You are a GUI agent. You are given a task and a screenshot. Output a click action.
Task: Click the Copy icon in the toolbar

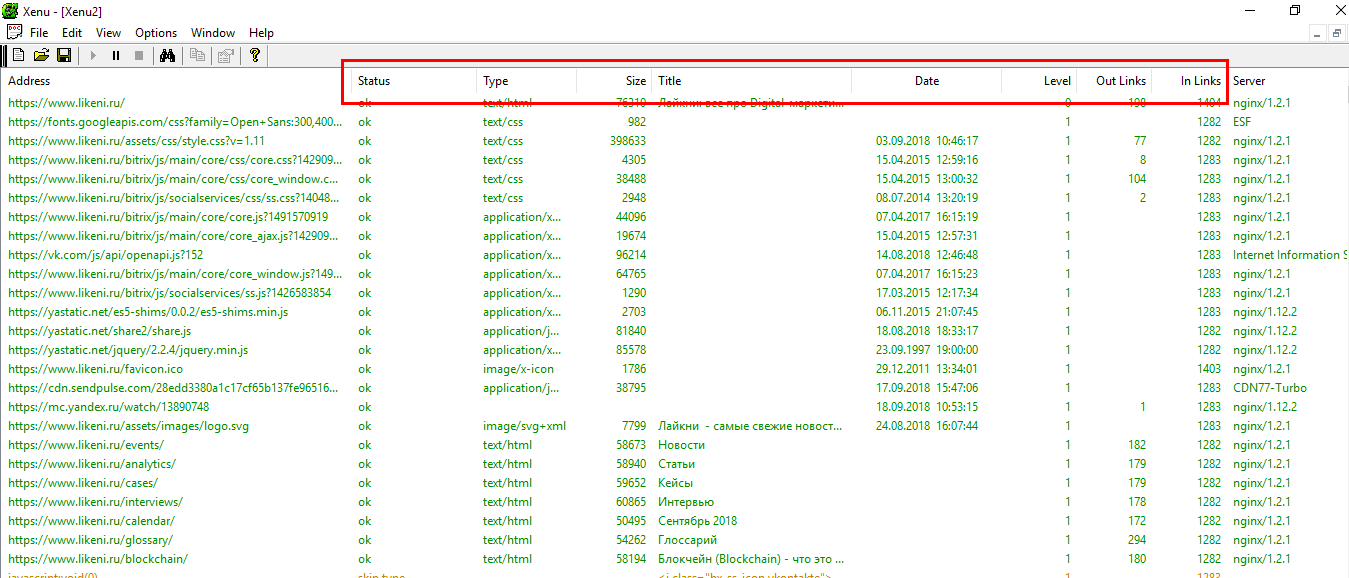[x=197, y=56]
